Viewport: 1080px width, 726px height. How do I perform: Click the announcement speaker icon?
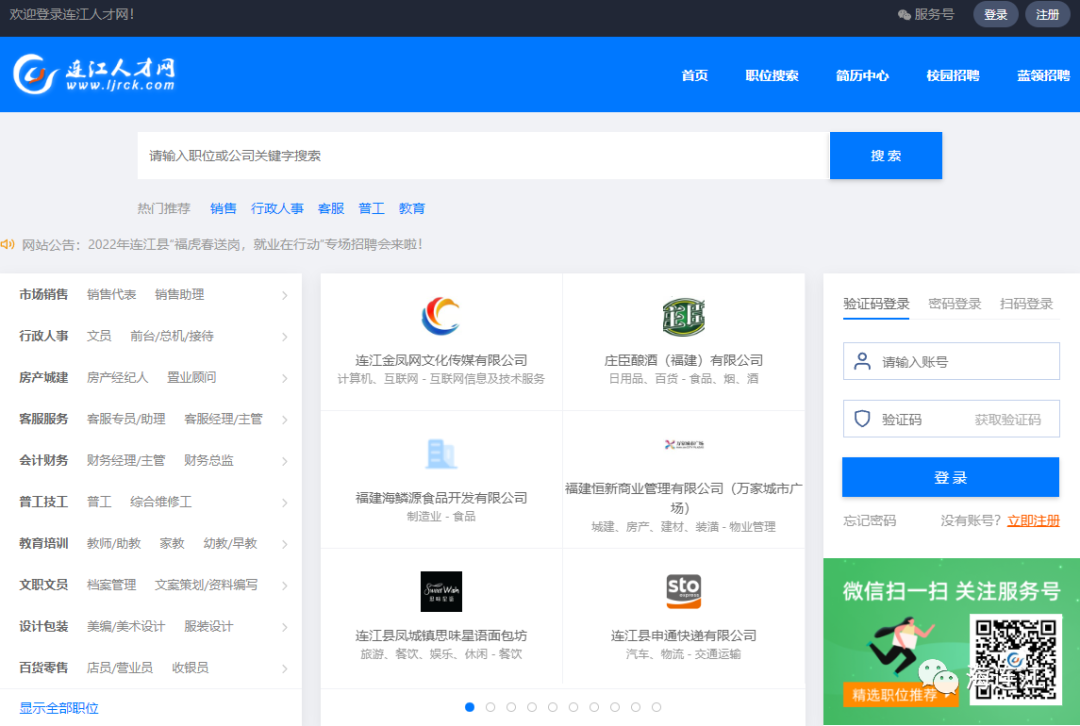(x=8, y=244)
